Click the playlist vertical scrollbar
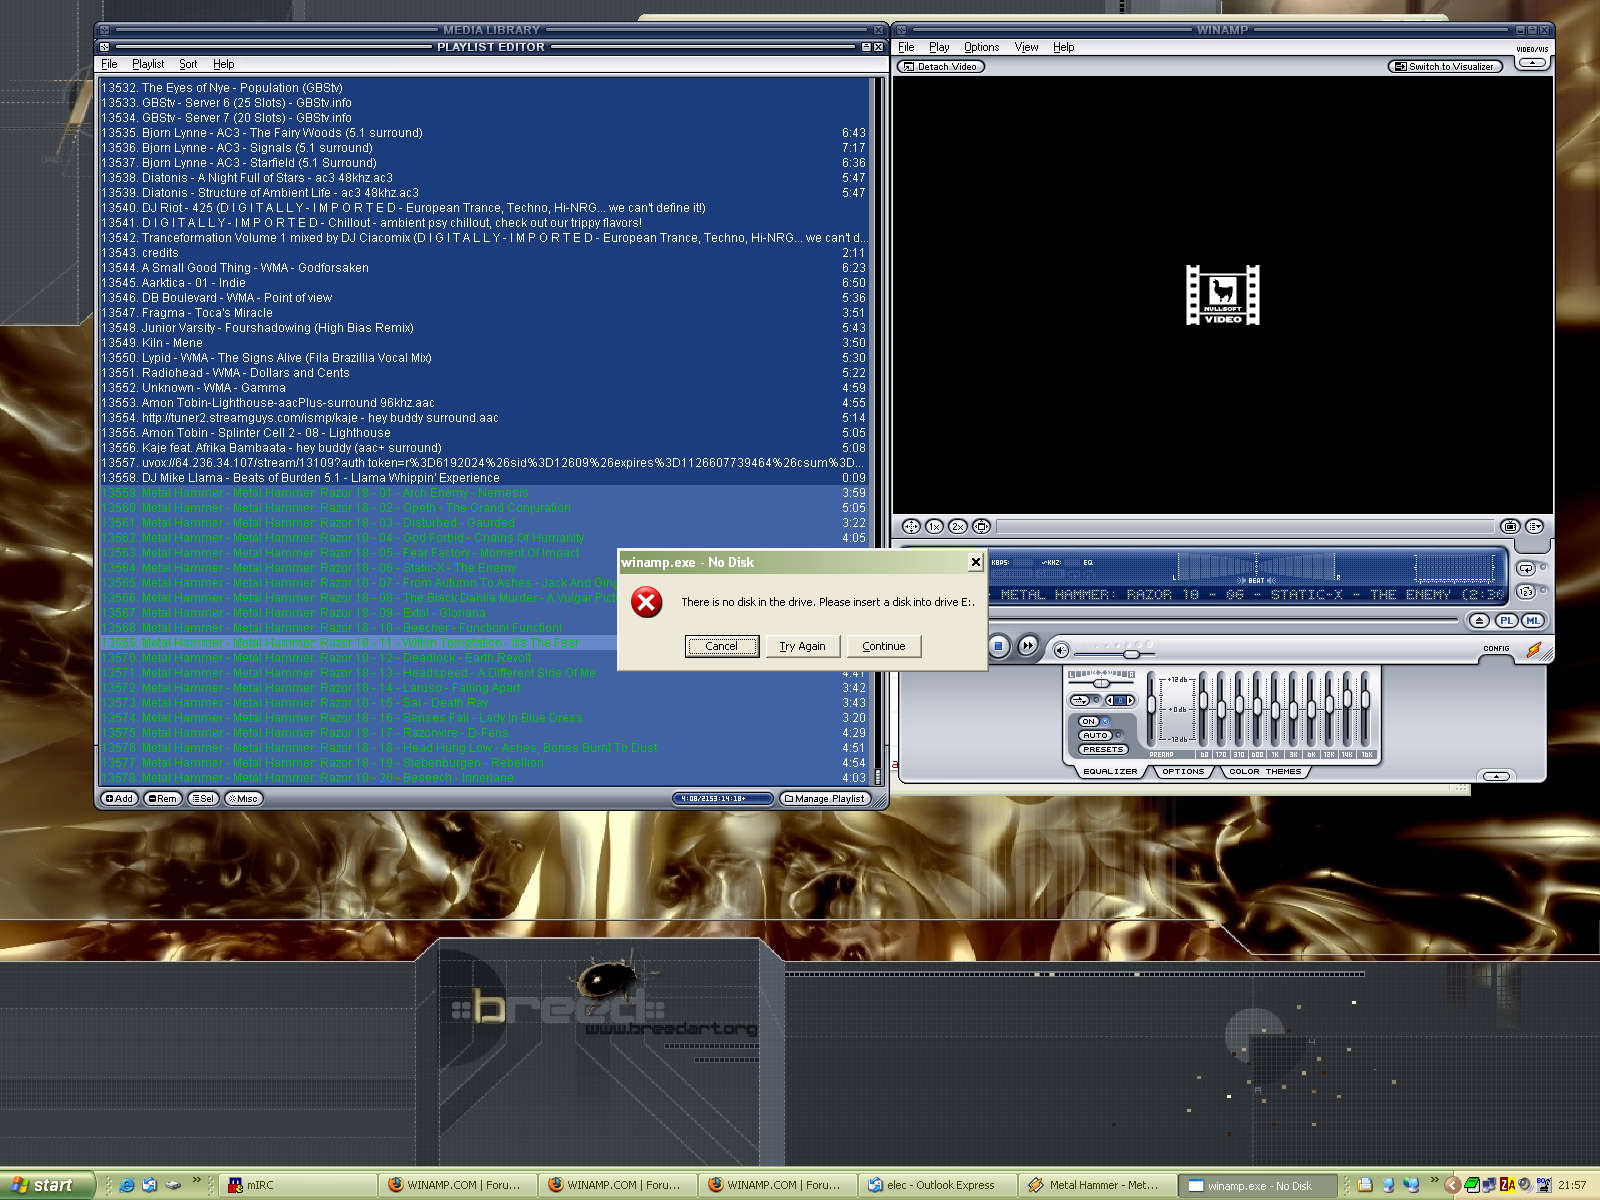Screen dimensions: 1600x1200 [878, 430]
